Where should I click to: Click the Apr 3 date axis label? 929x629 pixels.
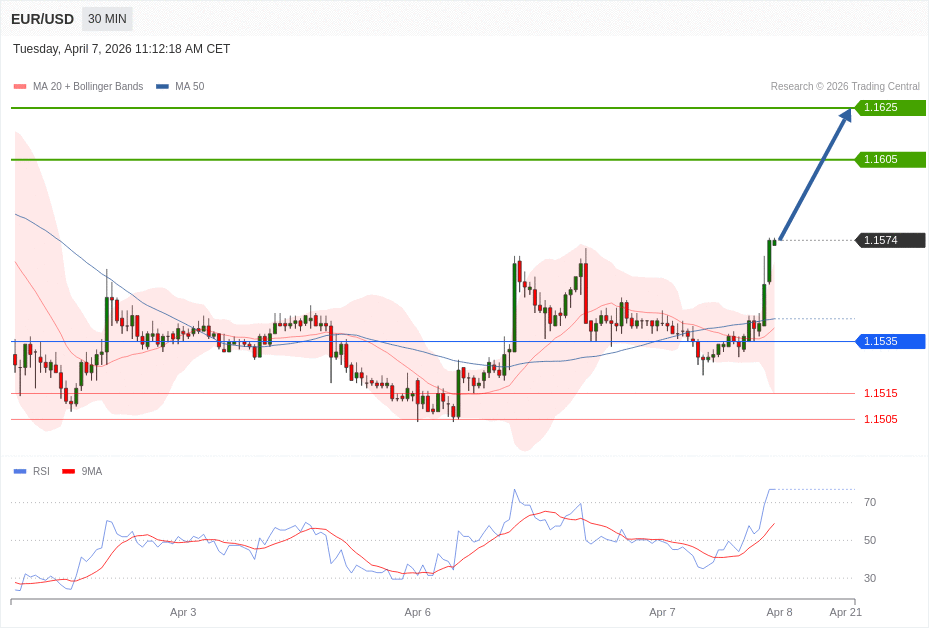(x=183, y=612)
